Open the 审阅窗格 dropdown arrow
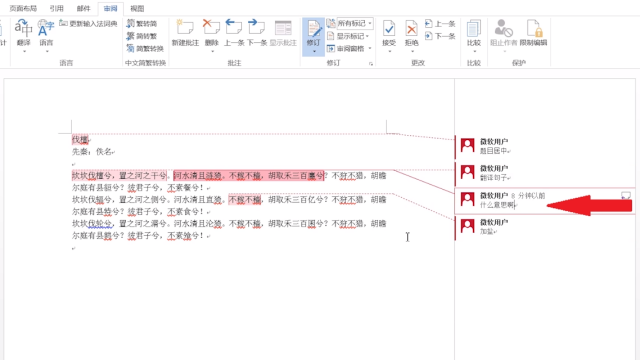 pyautogui.click(x=370, y=49)
